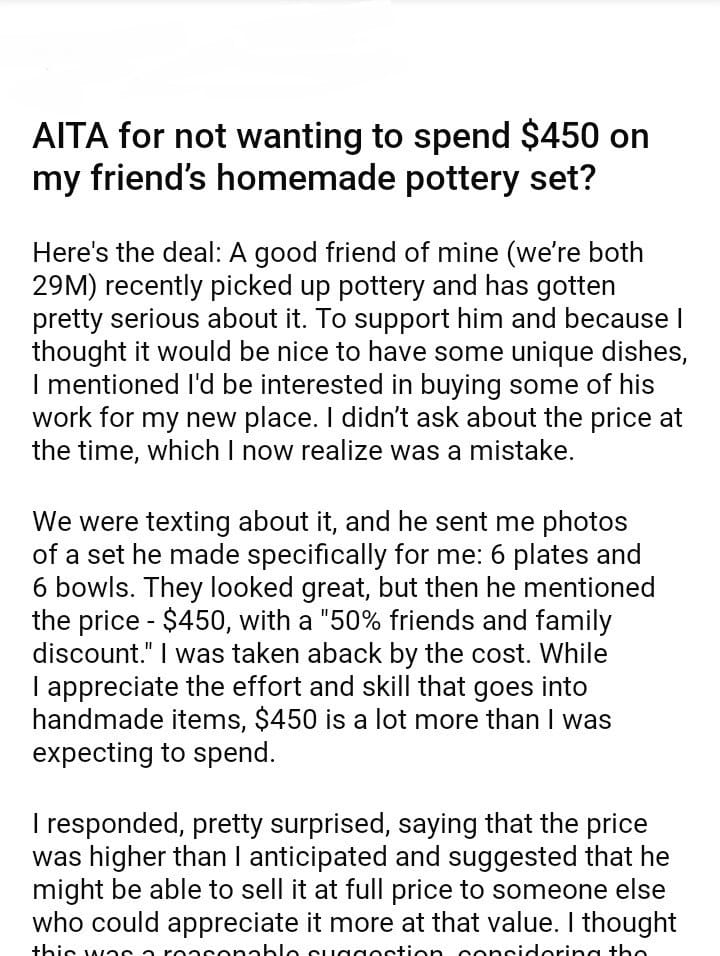
Task: Click "which I now realize was a mistake"
Action: pyautogui.click(x=361, y=451)
